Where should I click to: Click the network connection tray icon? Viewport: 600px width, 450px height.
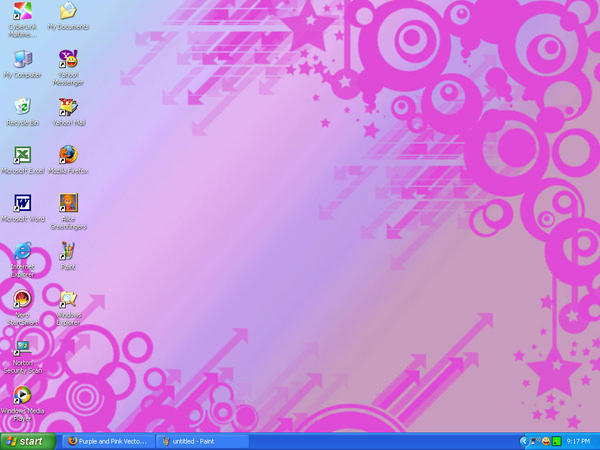(534, 442)
